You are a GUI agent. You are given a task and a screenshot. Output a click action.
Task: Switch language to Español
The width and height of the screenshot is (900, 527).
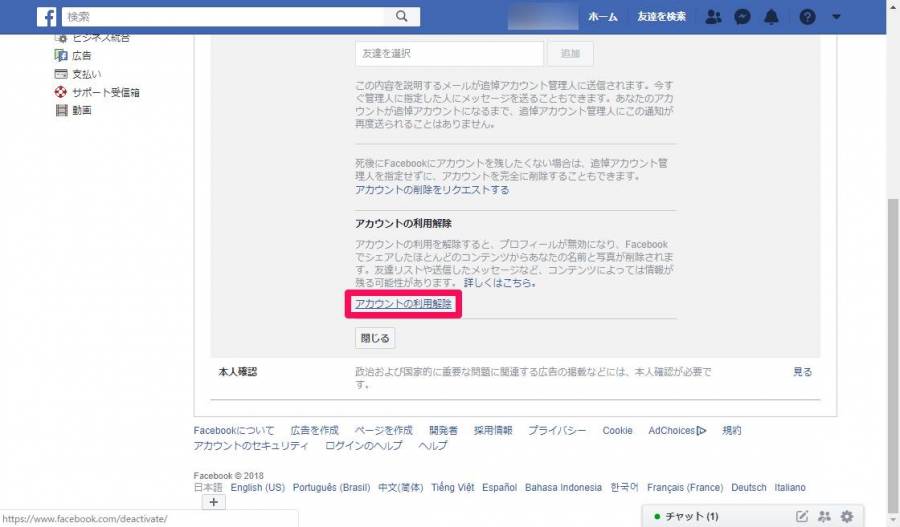tap(499, 487)
